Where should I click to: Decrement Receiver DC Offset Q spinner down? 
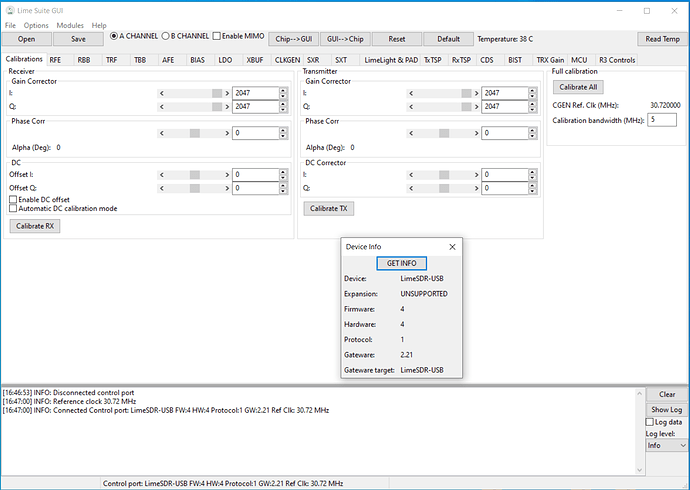283,191
